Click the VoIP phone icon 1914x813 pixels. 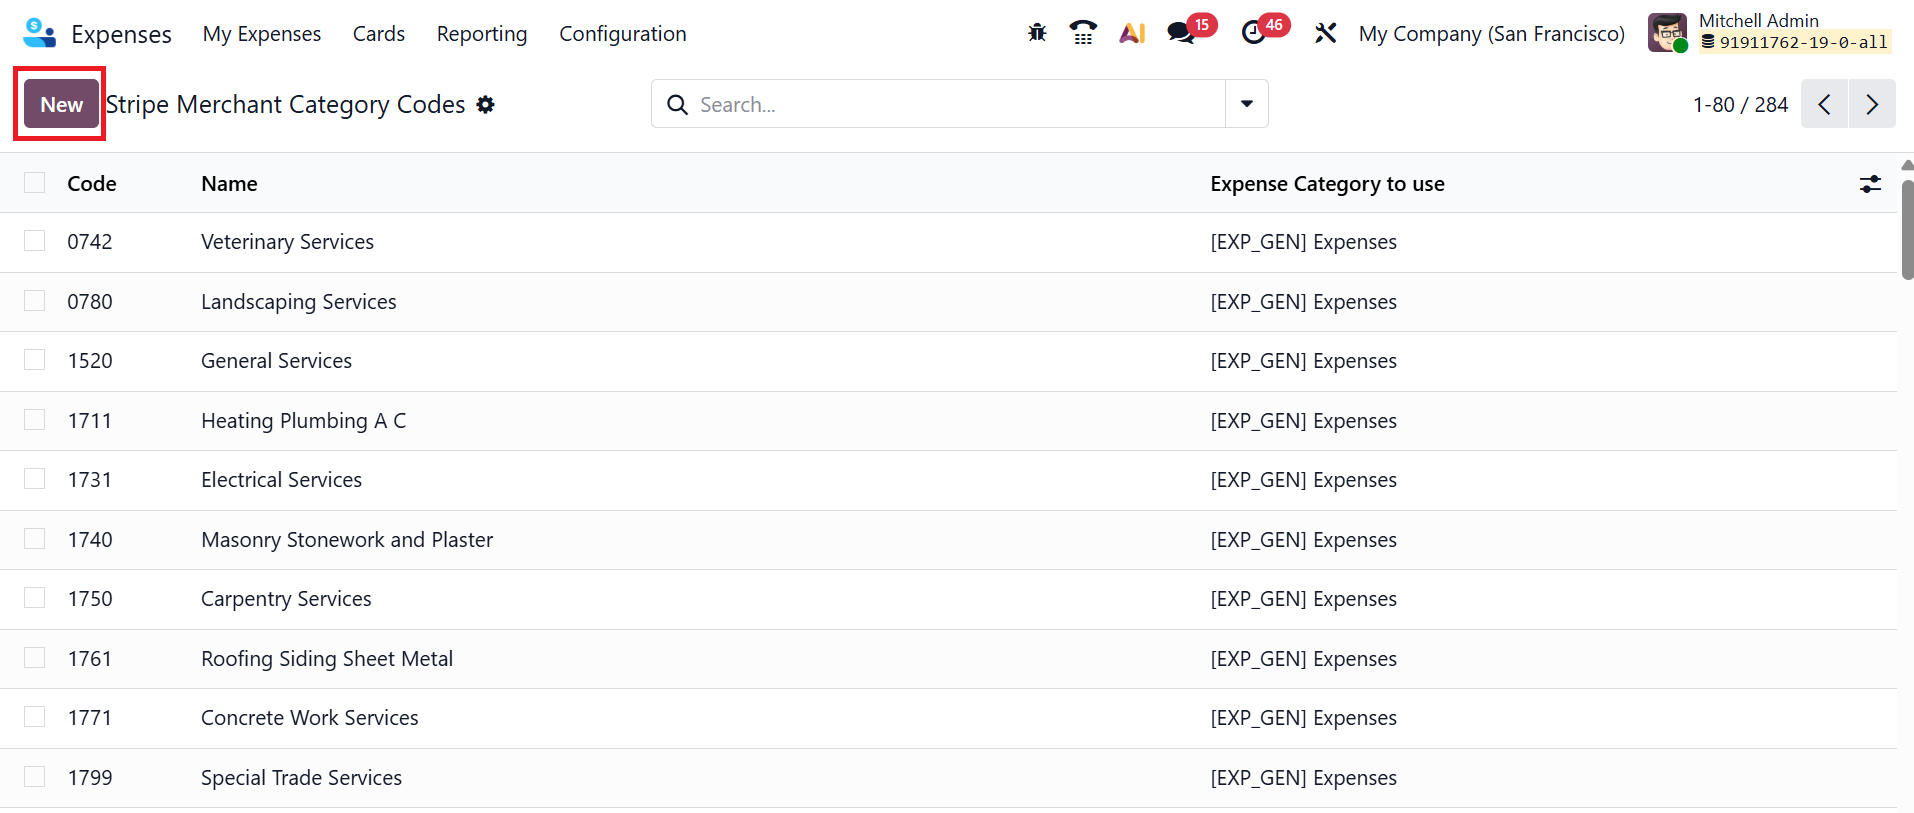(x=1083, y=33)
